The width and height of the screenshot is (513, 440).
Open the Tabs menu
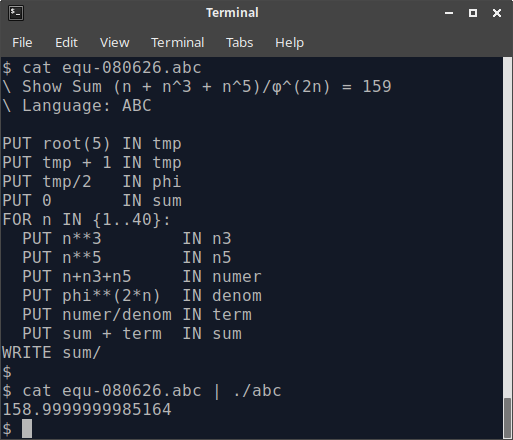pyautogui.click(x=240, y=43)
